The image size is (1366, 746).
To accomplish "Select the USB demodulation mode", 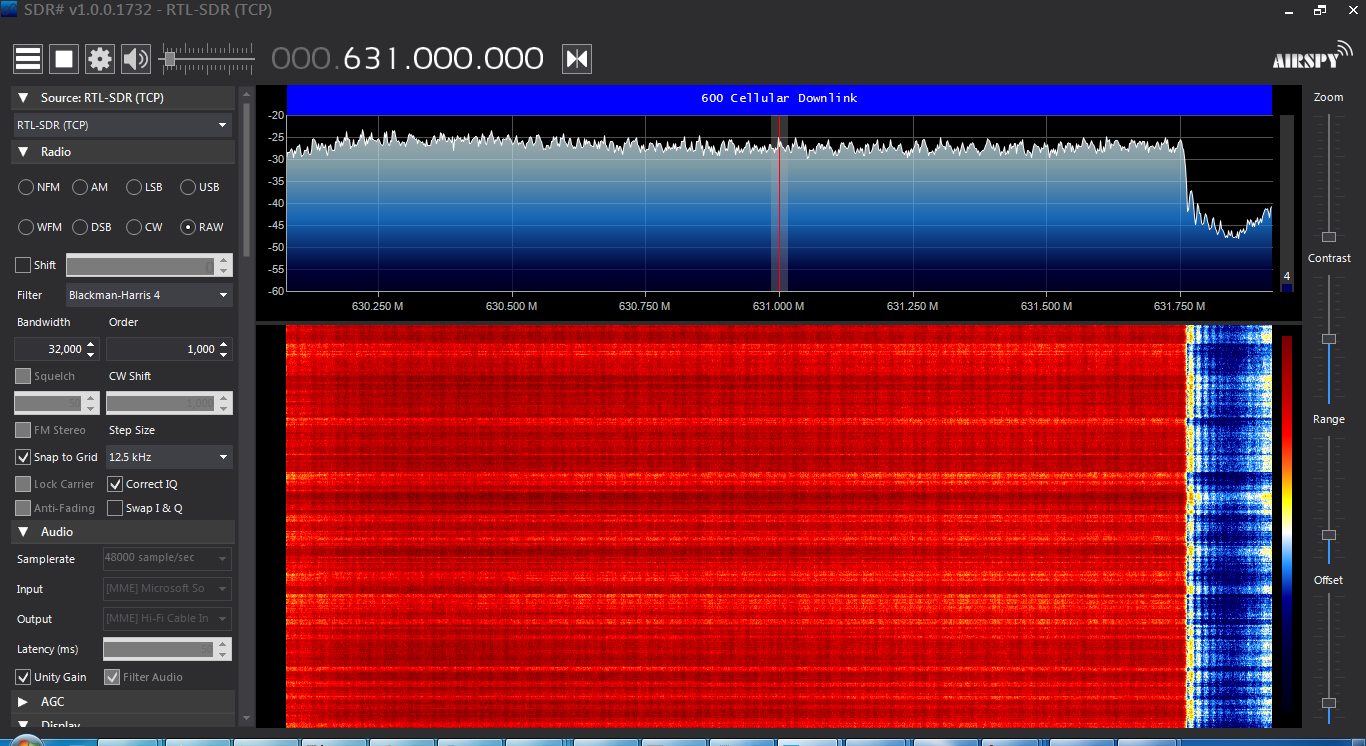I will pyautogui.click(x=200, y=187).
